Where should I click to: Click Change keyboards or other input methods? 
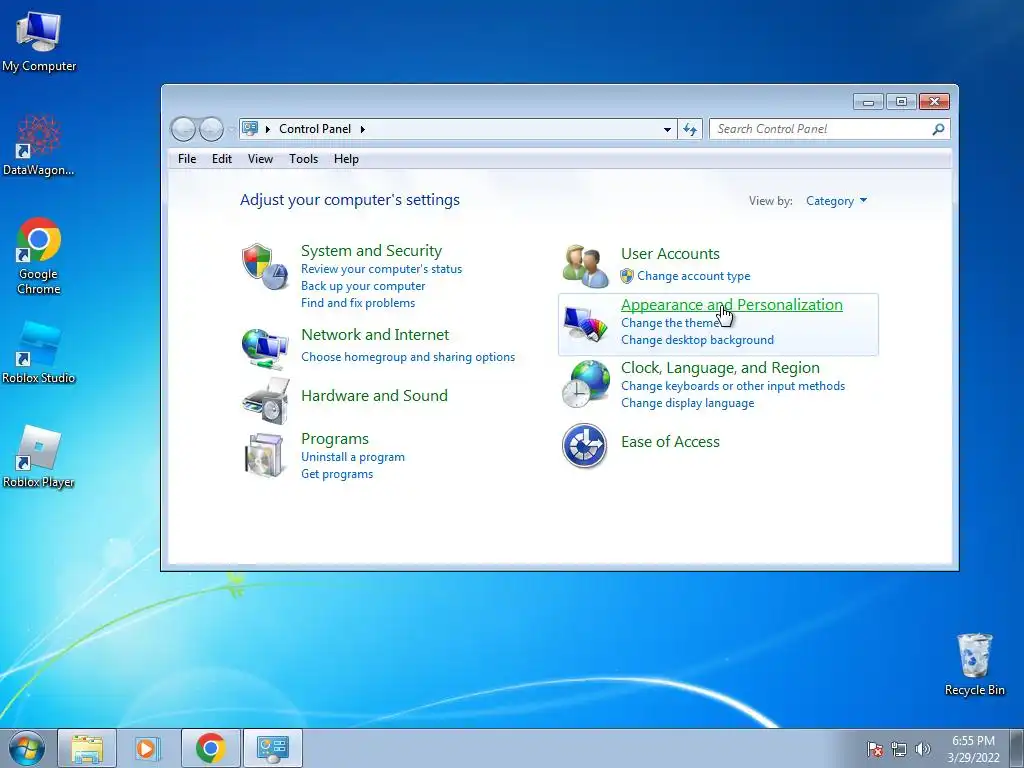[733, 387]
